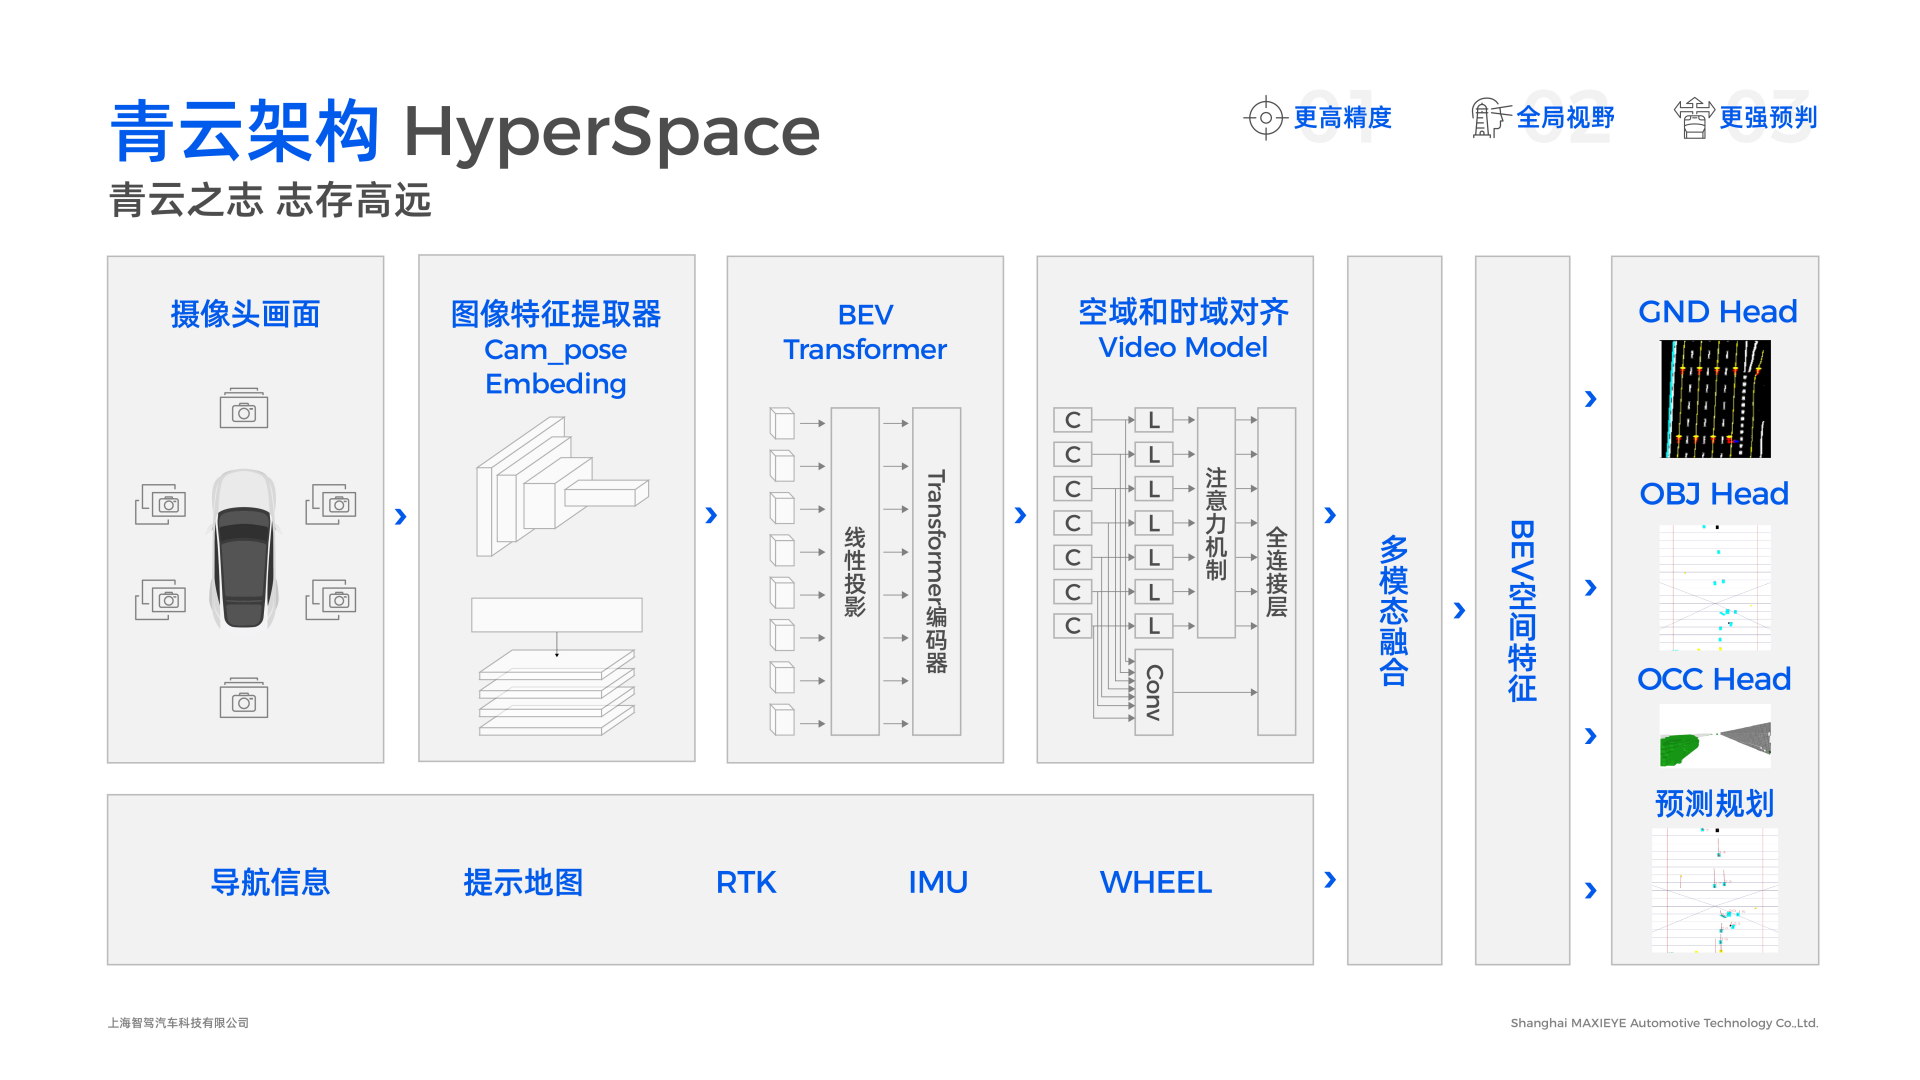This screenshot has width=1920, height=1080.
Task: Click the 注意力机制 block
Action: click(x=1216, y=522)
